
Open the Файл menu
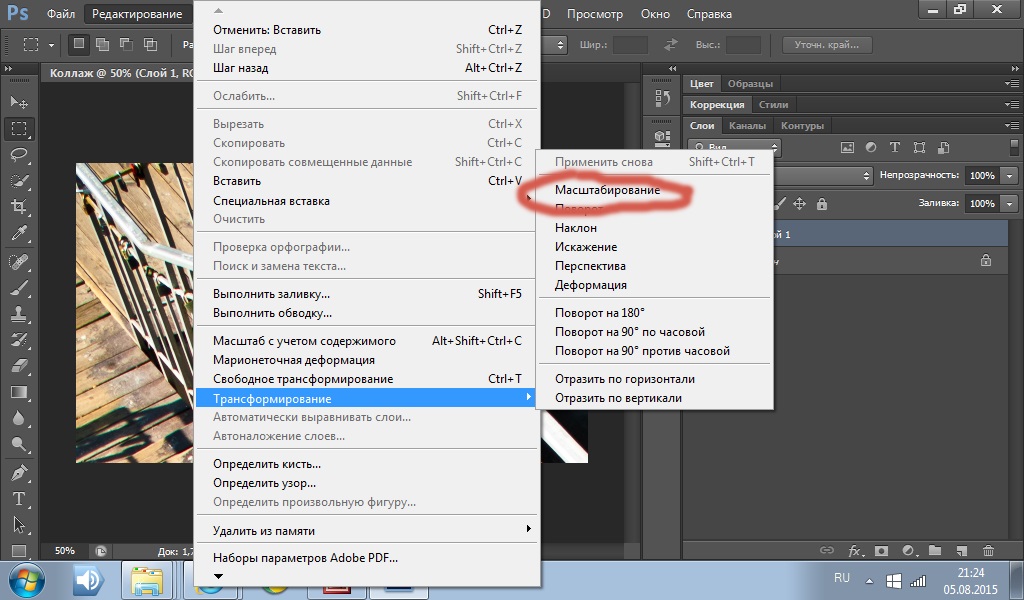[x=61, y=14]
